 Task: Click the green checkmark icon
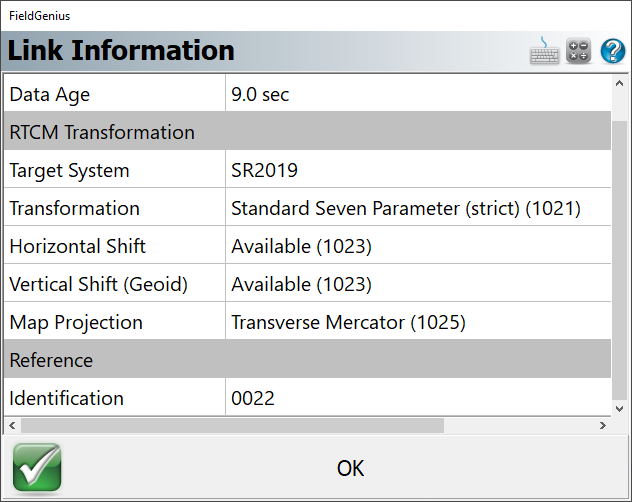point(37,467)
